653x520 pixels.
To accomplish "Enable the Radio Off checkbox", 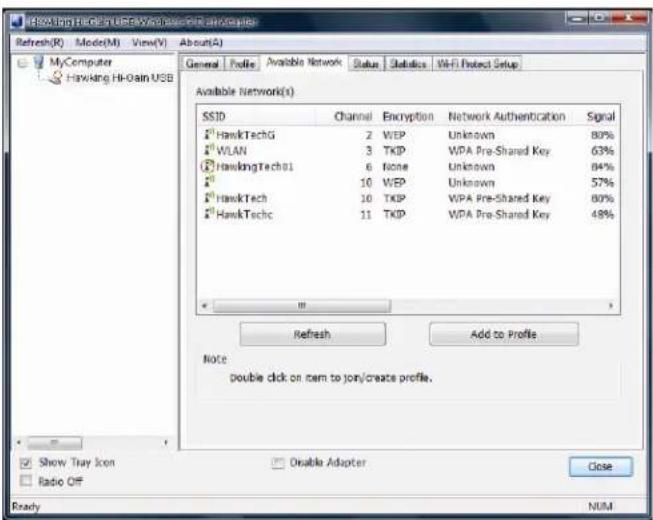I will click(x=26, y=481).
